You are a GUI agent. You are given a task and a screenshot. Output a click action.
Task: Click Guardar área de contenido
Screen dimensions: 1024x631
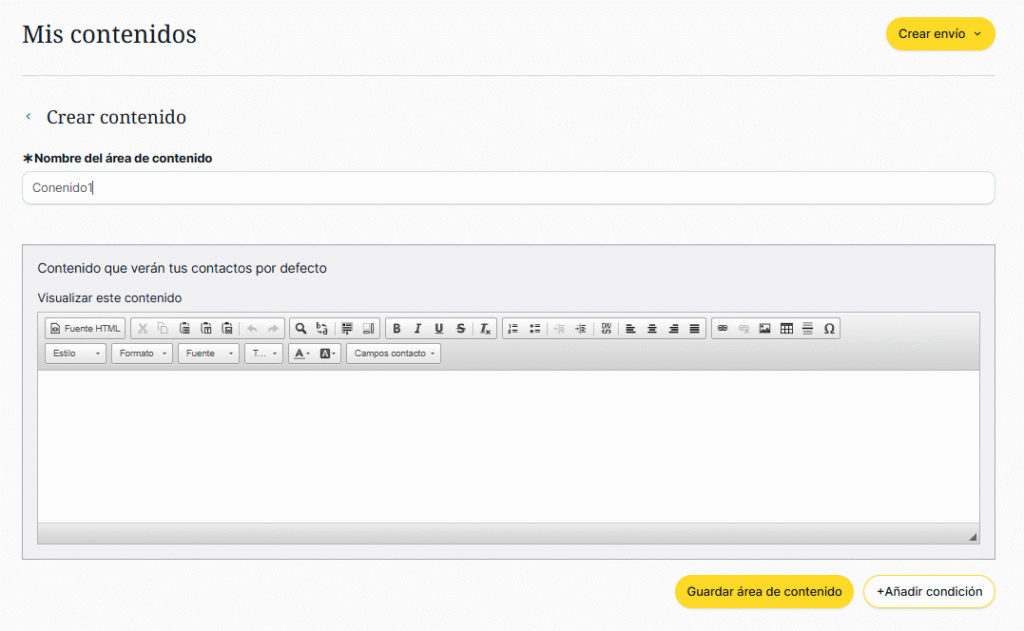(764, 591)
